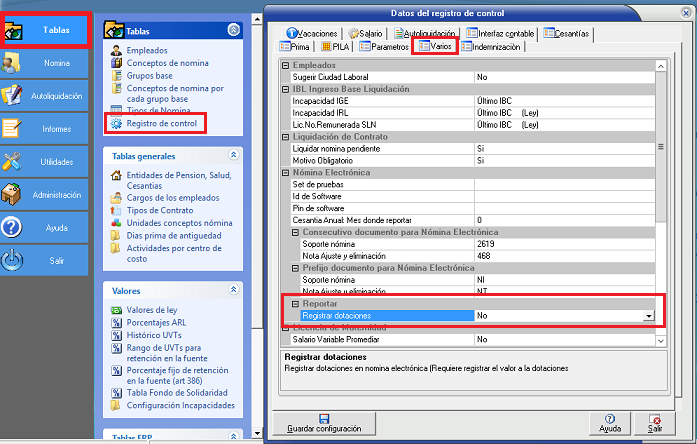Collapse the Empleados property group
Viewport: 697px width, 444px height.
(x=285, y=65)
